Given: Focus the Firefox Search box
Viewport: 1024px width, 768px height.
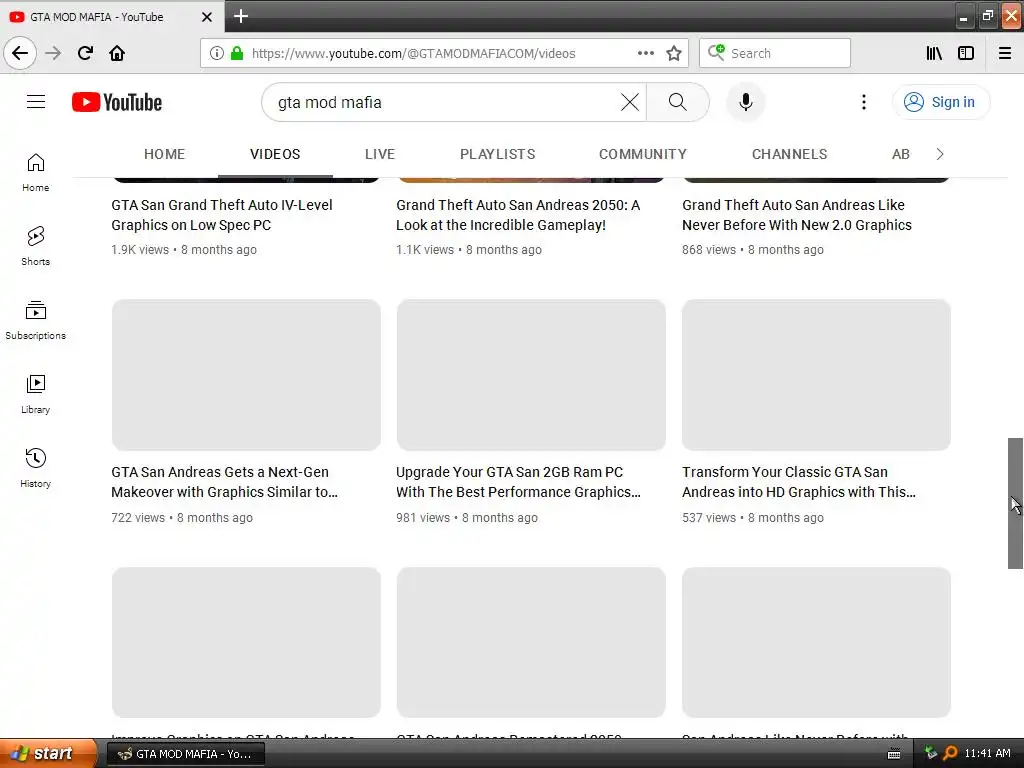Looking at the screenshot, I should [x=775, y=53].
